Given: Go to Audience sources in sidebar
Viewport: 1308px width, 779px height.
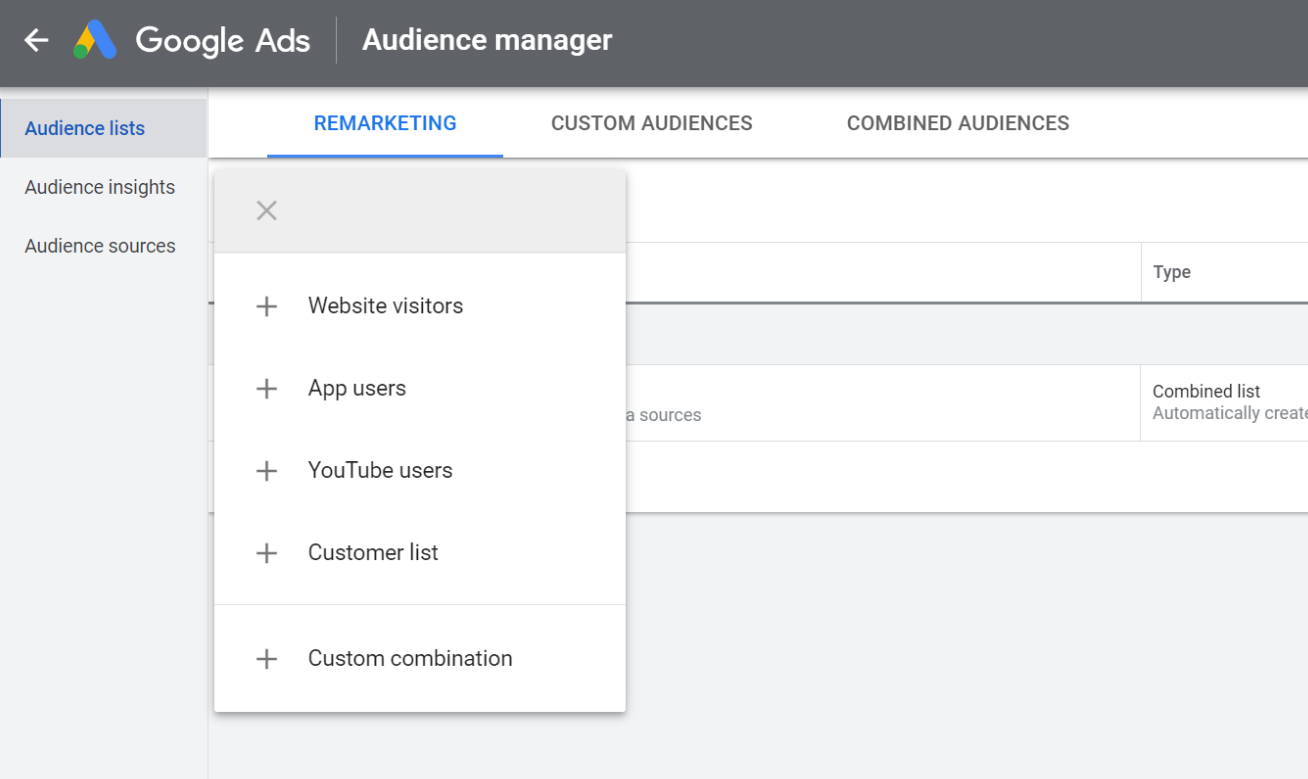Looking at the screenshot, I should pyautogui.click(x=104, y=246).
